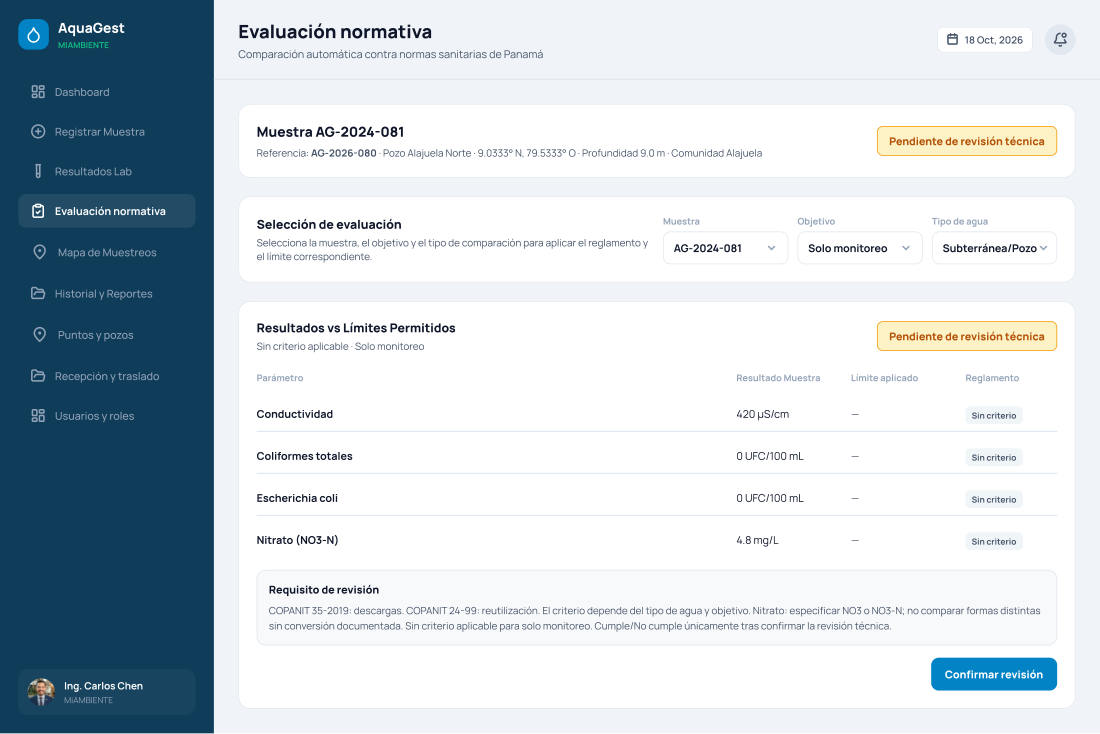Screen dimensions: 1100x734
Task: Click the Selección de evaluación heading
Action: click(329, 225)
